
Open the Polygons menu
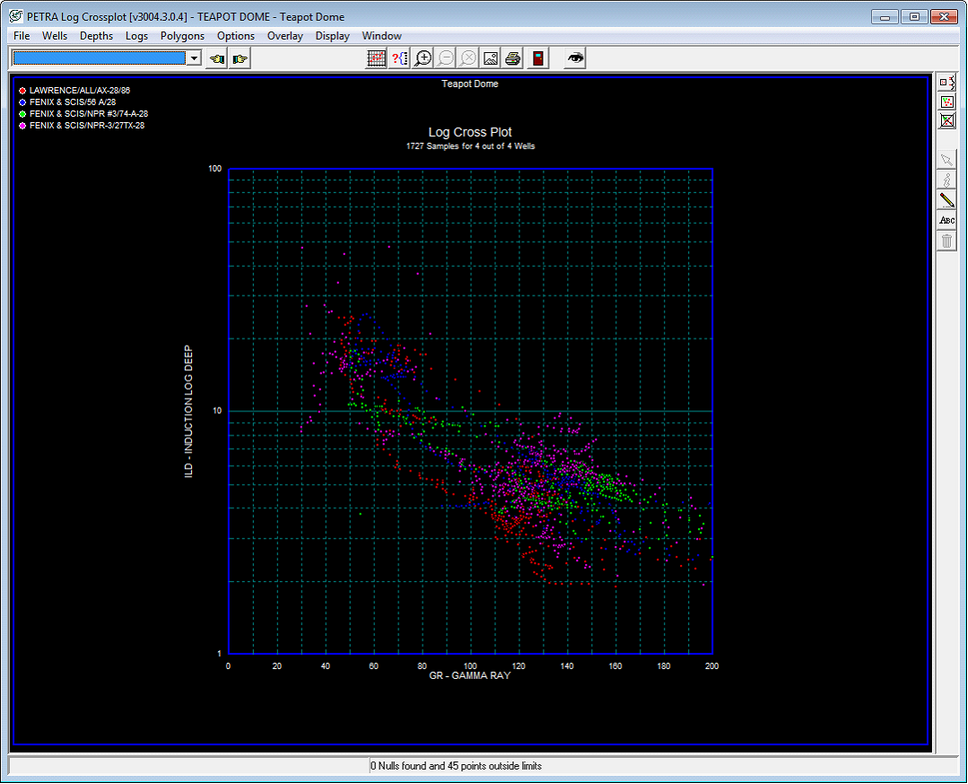pyautogui.click(x=182, y=36)
